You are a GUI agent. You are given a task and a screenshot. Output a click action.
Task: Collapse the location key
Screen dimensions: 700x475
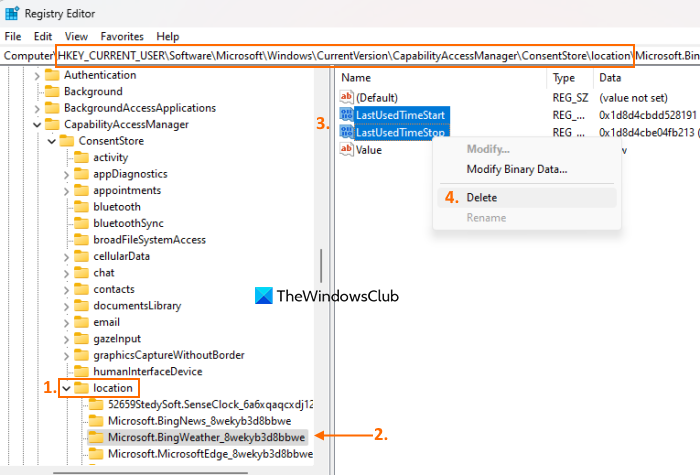pos(67,388)
